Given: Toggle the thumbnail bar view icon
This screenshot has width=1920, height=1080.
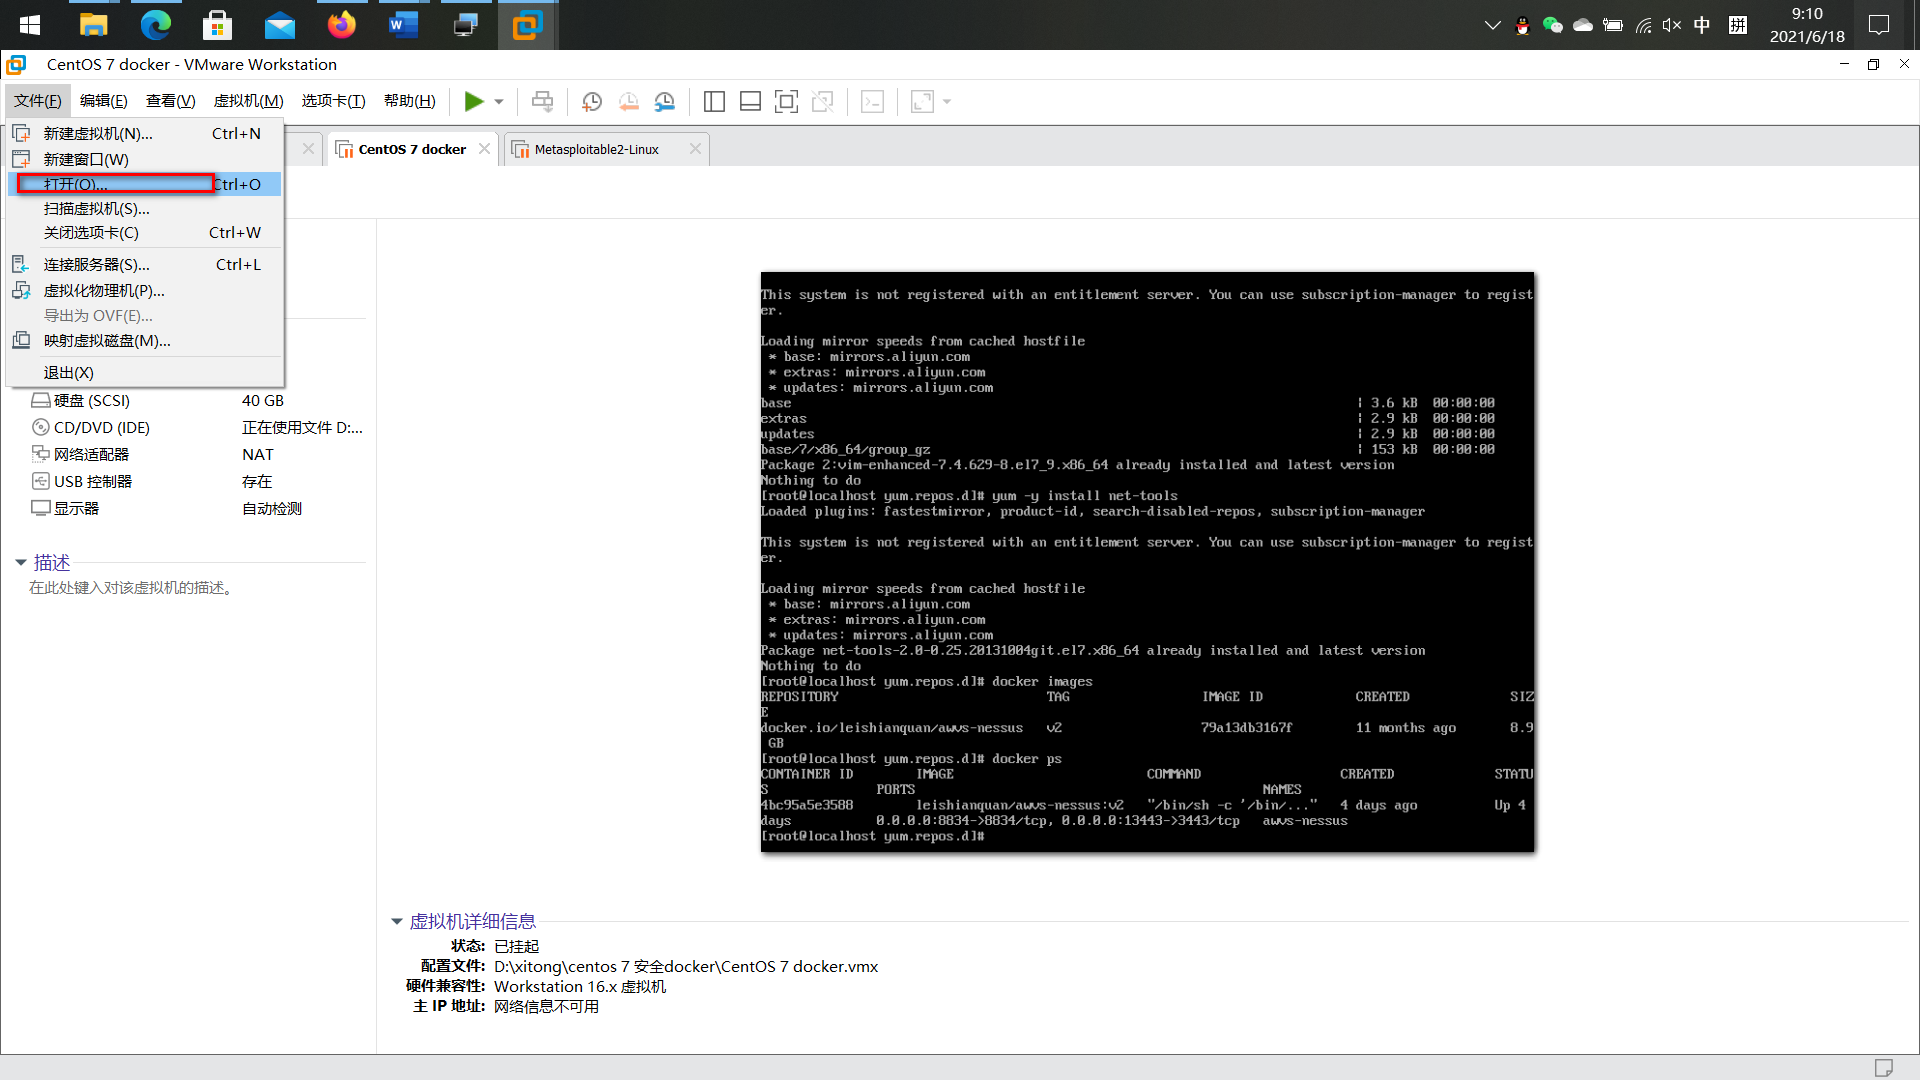Looking at the screenshot, I should pos(750,101).
